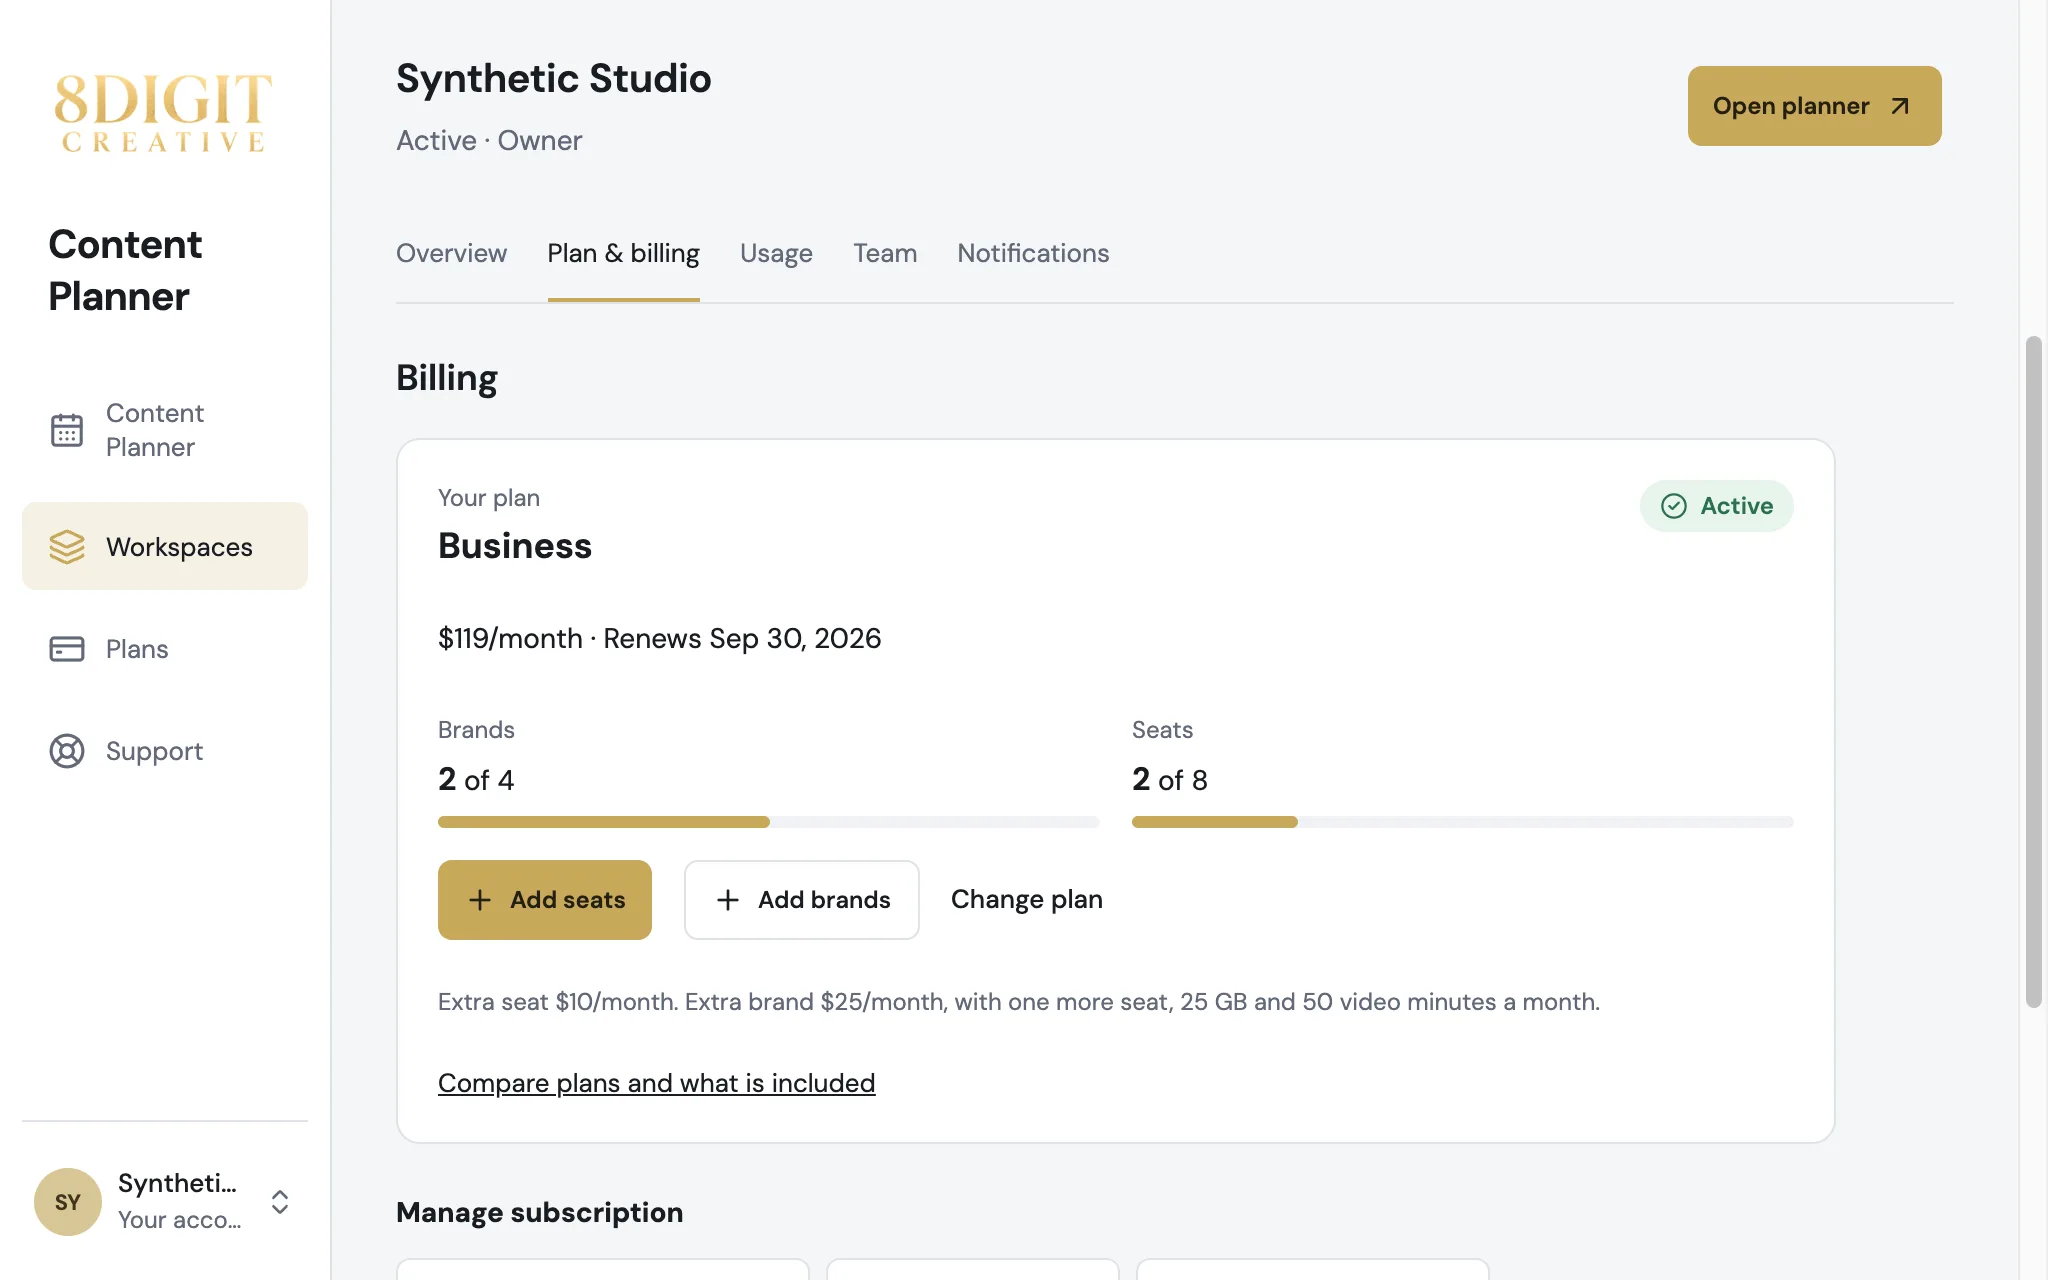The width and height of the screenshot is (2048, 1280).
Task: Click Change plan
Action: [1027, 900]
